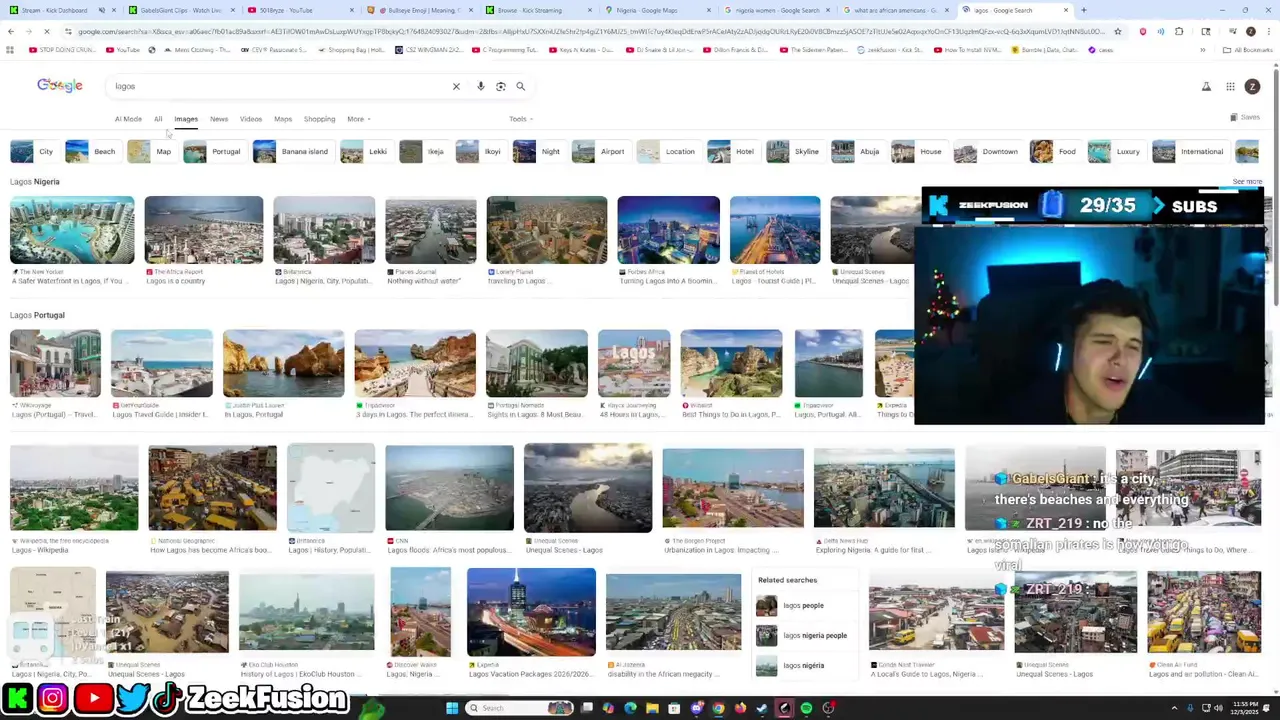1280x720 pixels.
Task: Stop loading the page in Chrome toolbar
Action: click(46, 32)
